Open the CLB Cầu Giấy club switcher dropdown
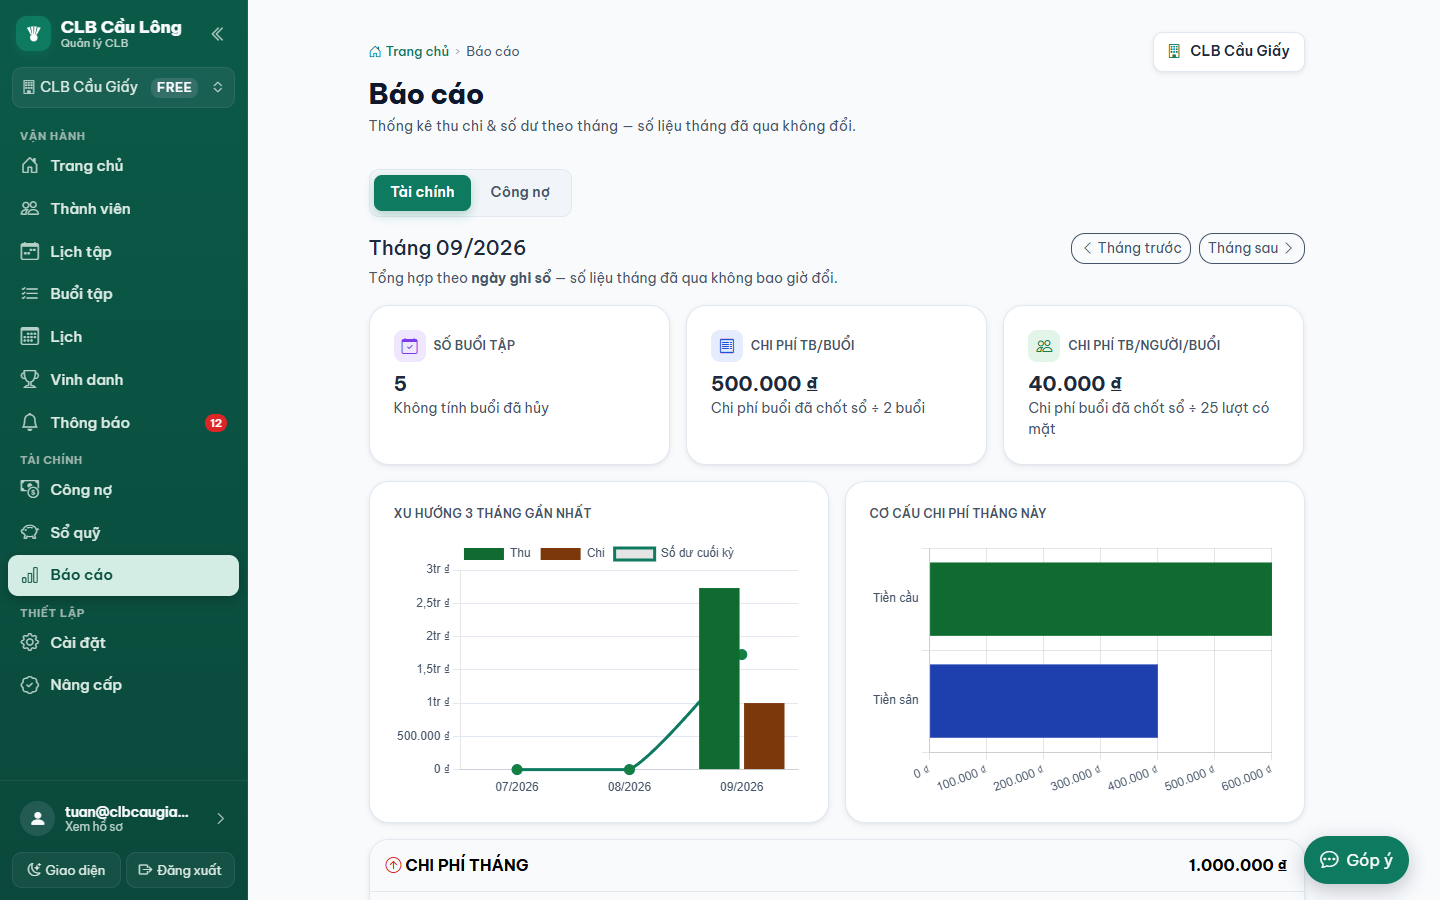The image size is (1440, 900). (123, 87)
